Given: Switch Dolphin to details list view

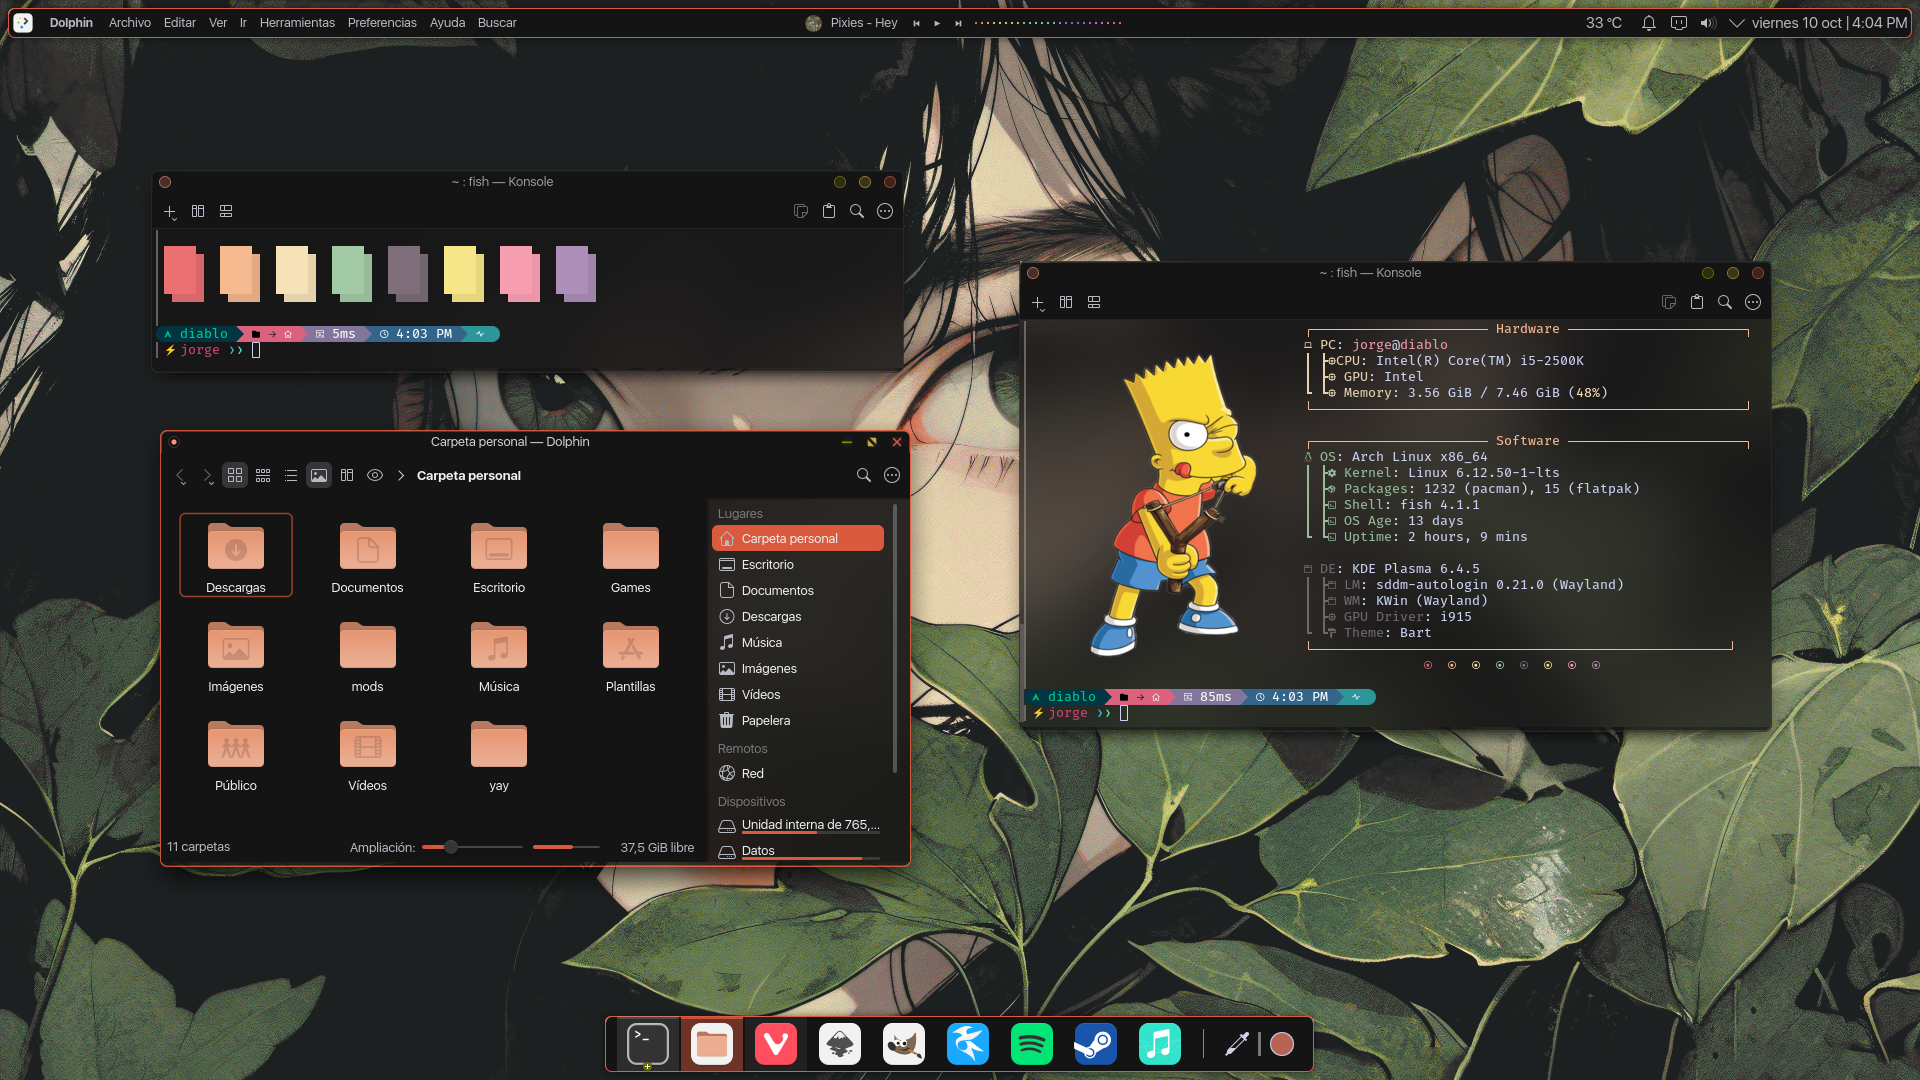Looking at the screenshot, I should 291,475.
